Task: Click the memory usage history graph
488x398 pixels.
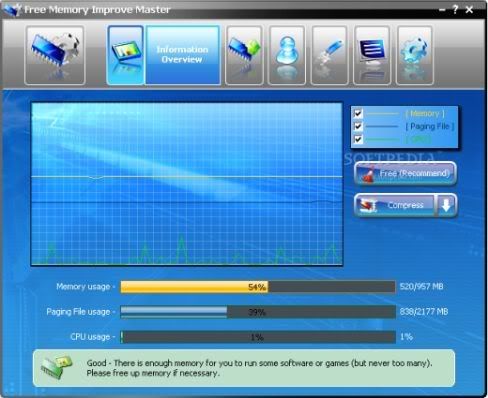Action: click(187, 184)
